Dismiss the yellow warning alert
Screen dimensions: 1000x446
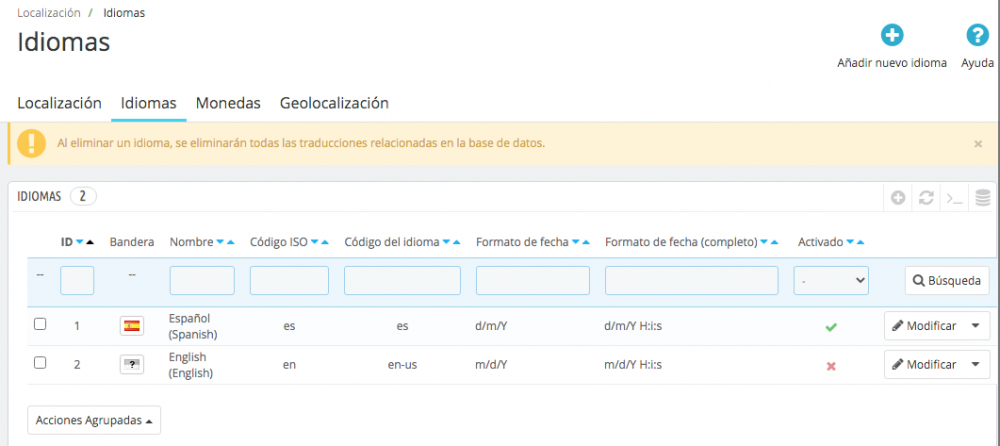tap(978, 144)
